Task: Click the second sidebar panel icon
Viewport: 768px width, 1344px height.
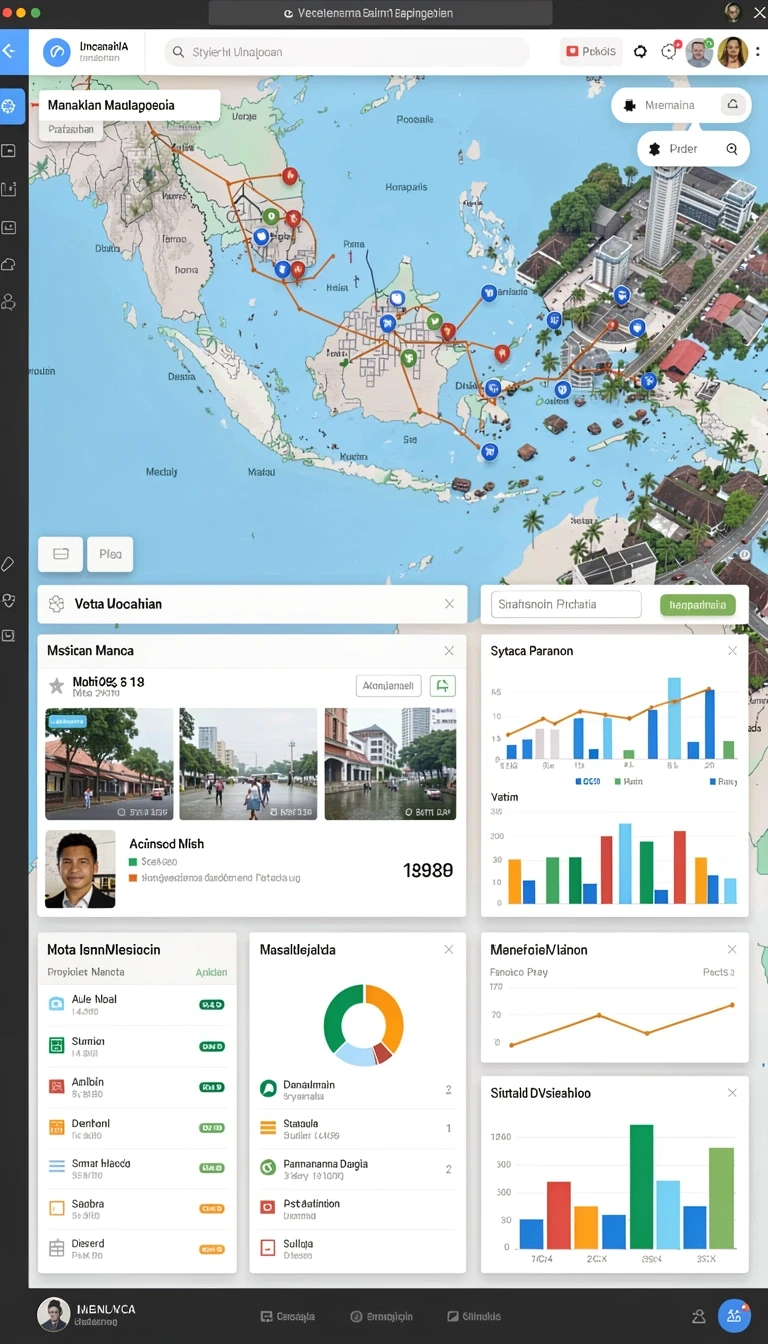Action: pyautogui.click(x=9, y=150)
